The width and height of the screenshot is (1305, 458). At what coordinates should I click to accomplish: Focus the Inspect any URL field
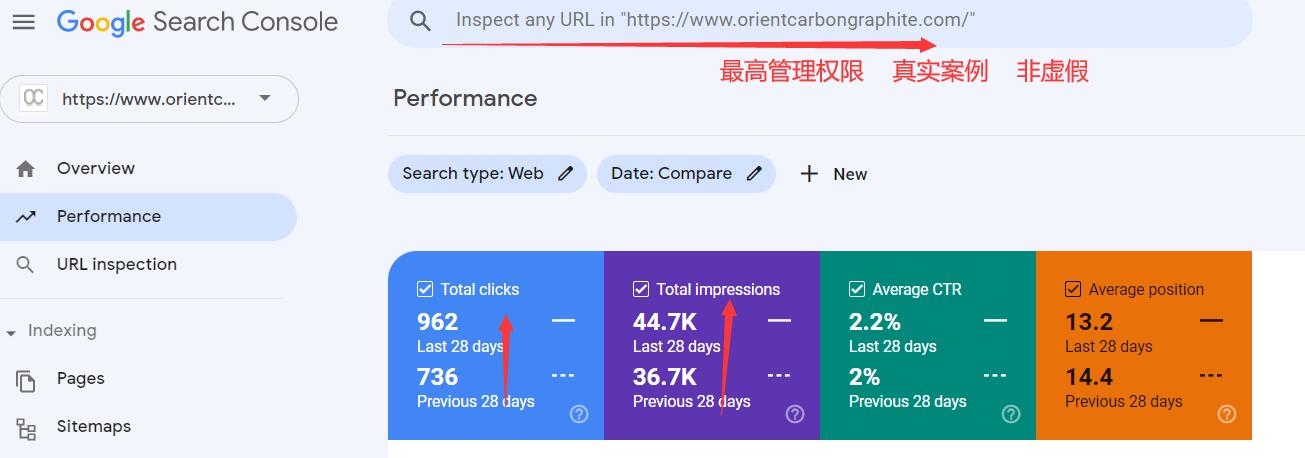pyautogui.click(x=819, y=20)
